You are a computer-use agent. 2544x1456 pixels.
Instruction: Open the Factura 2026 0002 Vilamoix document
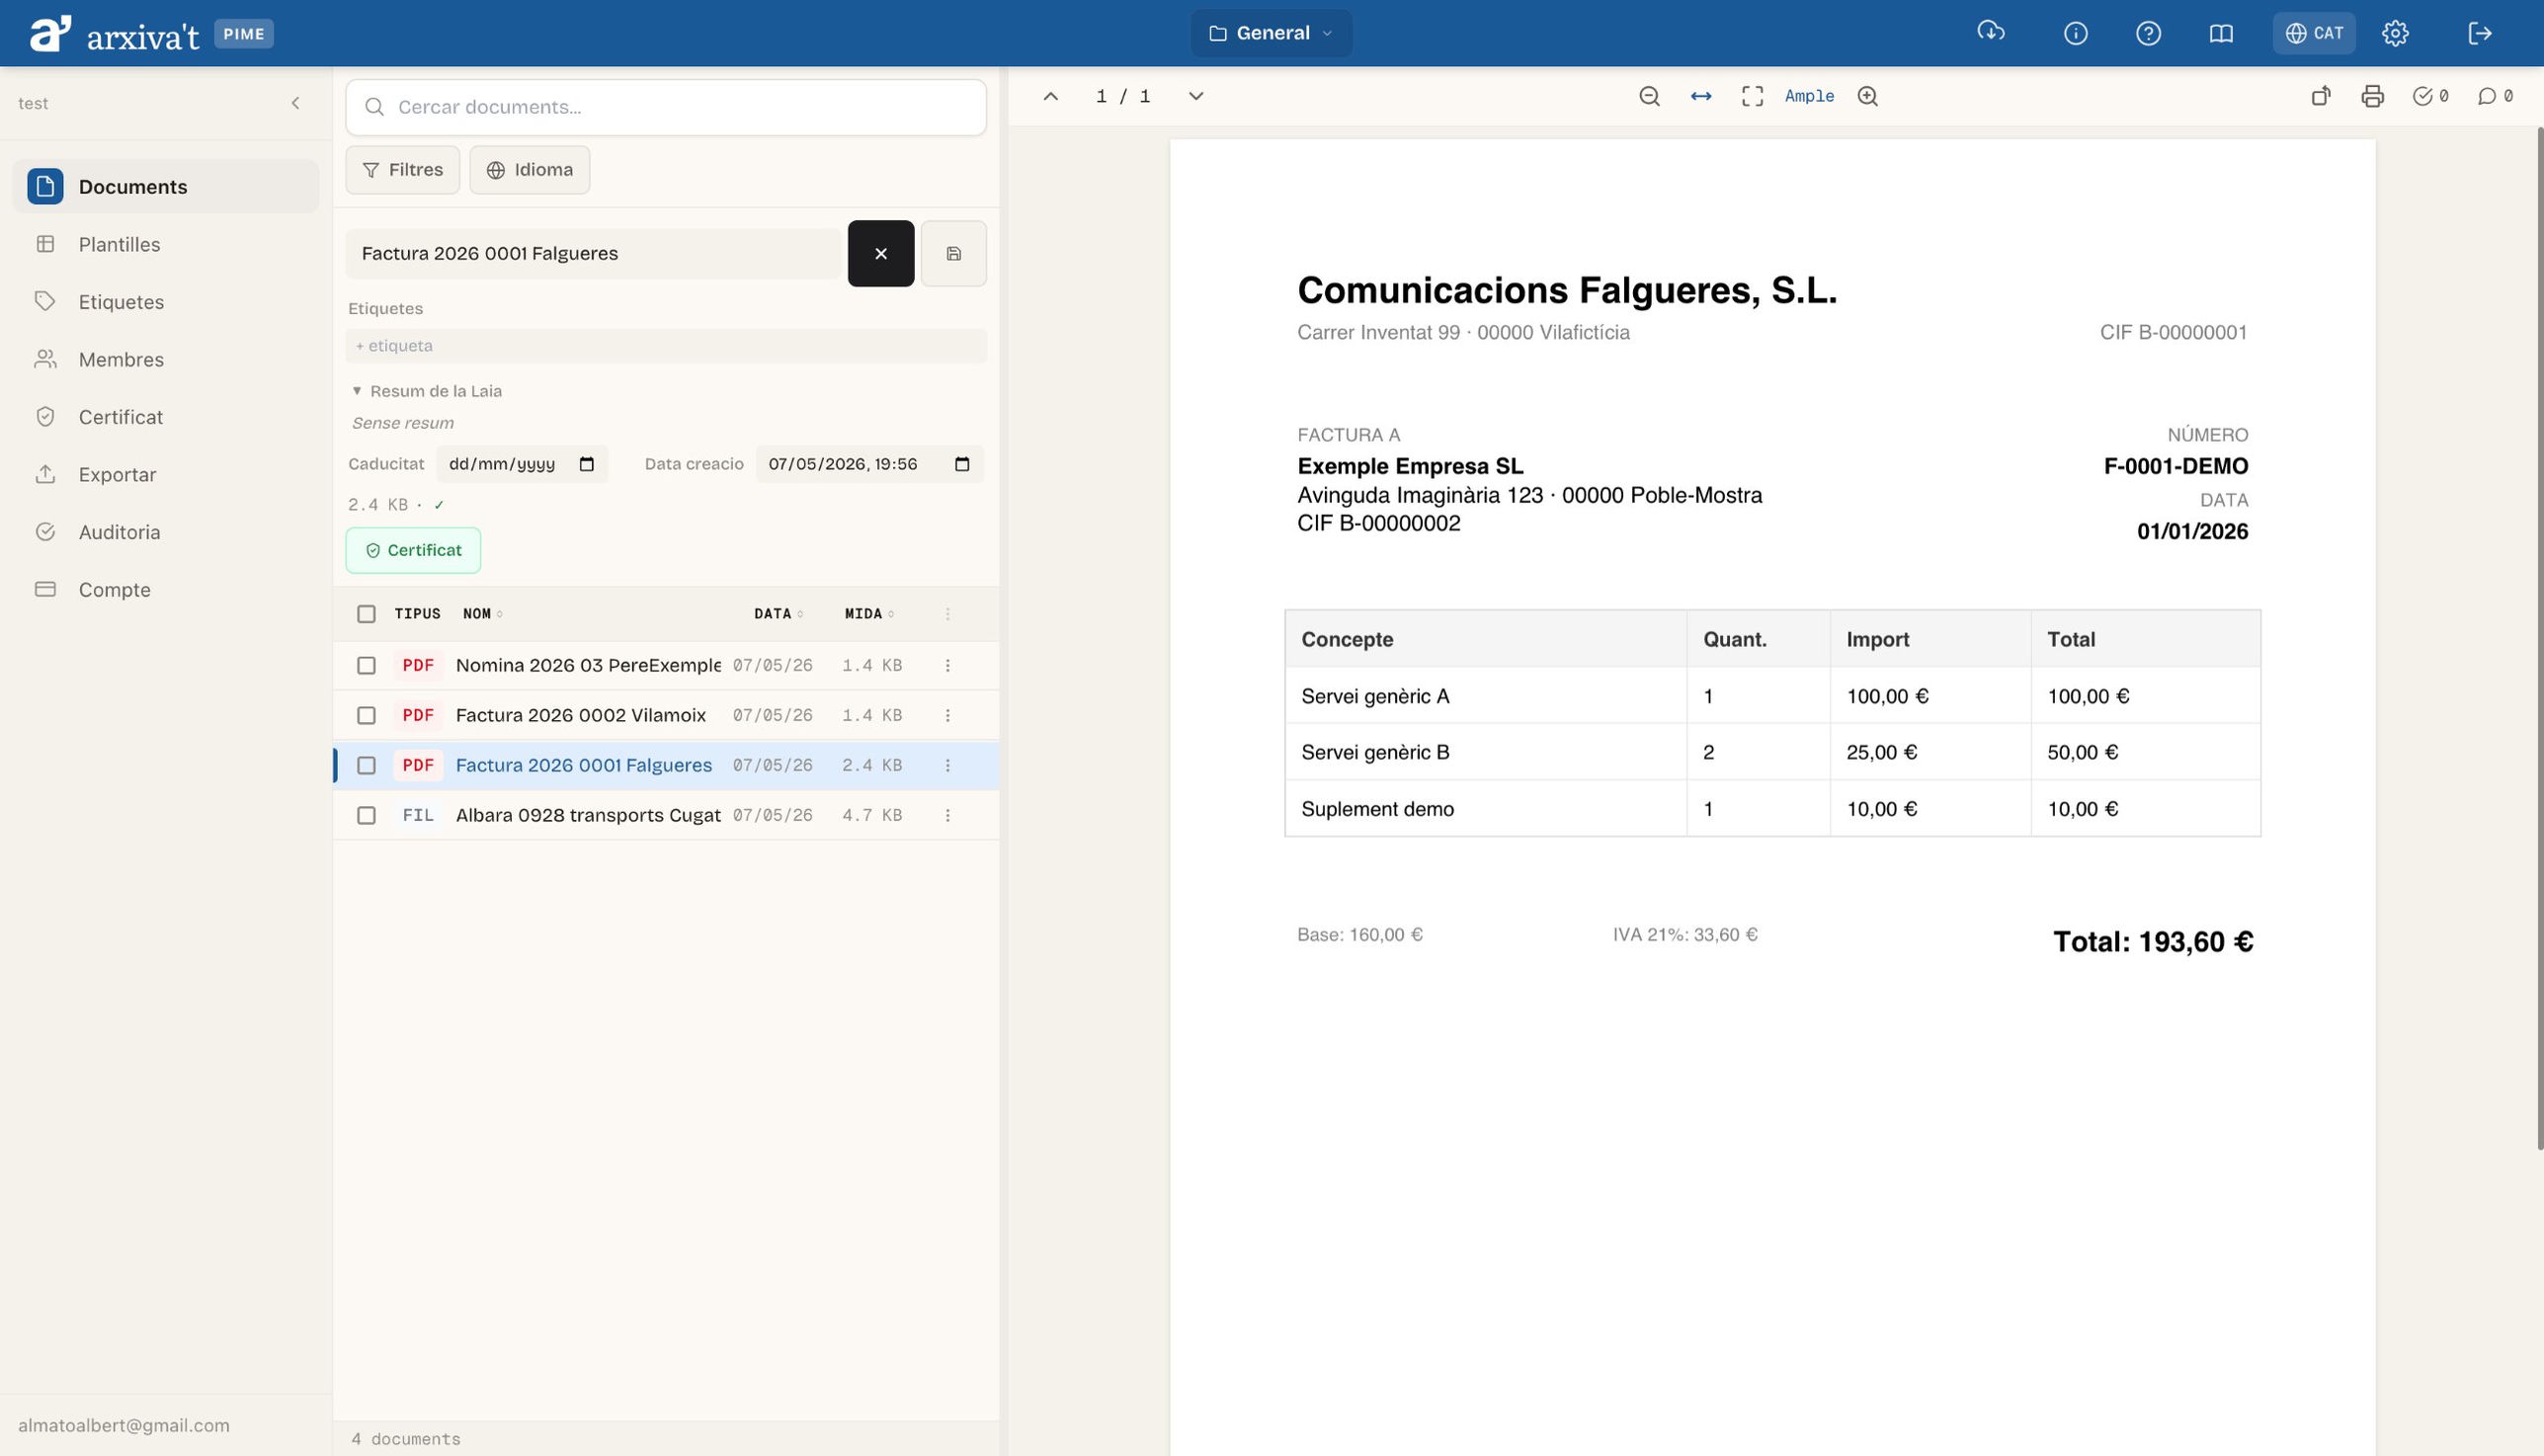pos(581,716)
